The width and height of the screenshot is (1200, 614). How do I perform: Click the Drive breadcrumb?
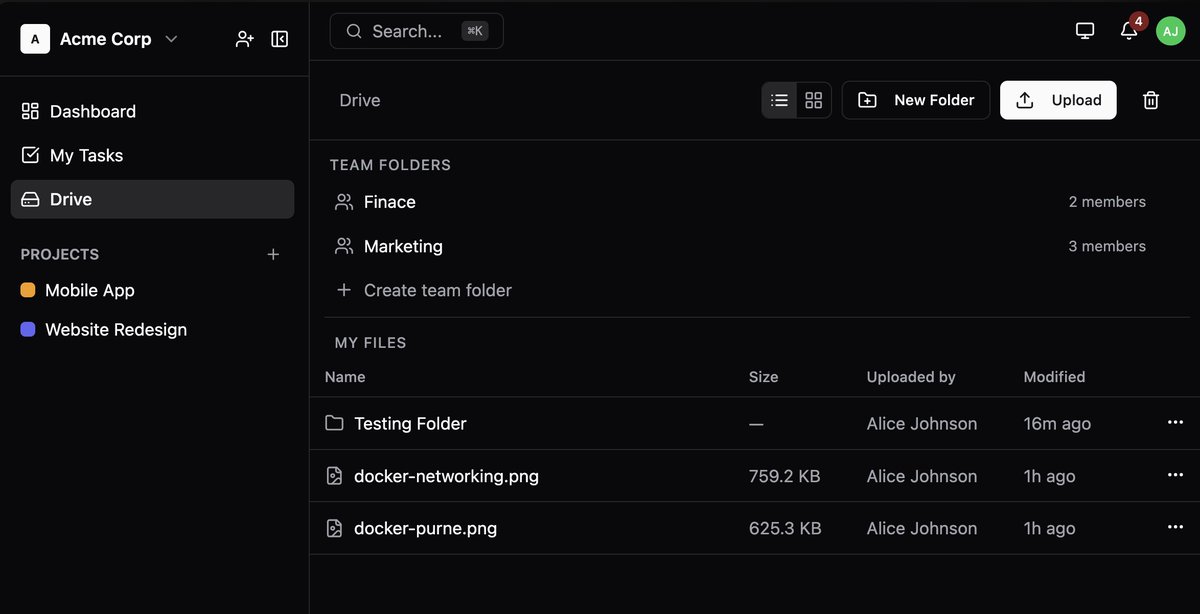tap(360, 100)
